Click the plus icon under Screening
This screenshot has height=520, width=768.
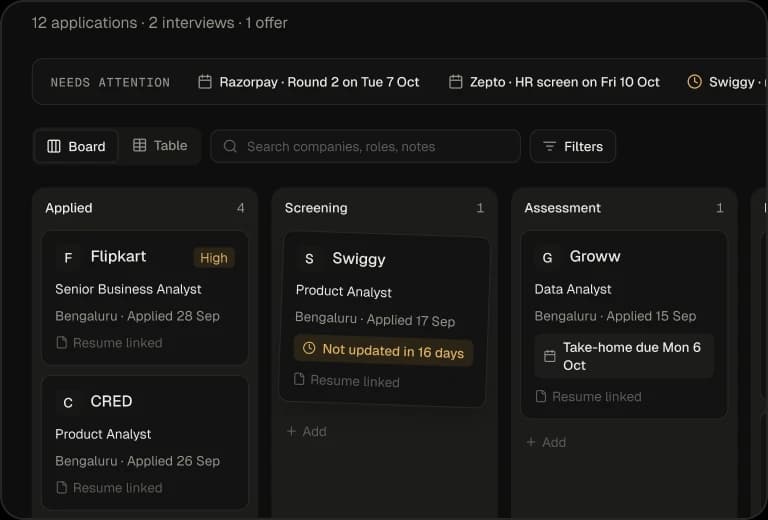point(291,431)
